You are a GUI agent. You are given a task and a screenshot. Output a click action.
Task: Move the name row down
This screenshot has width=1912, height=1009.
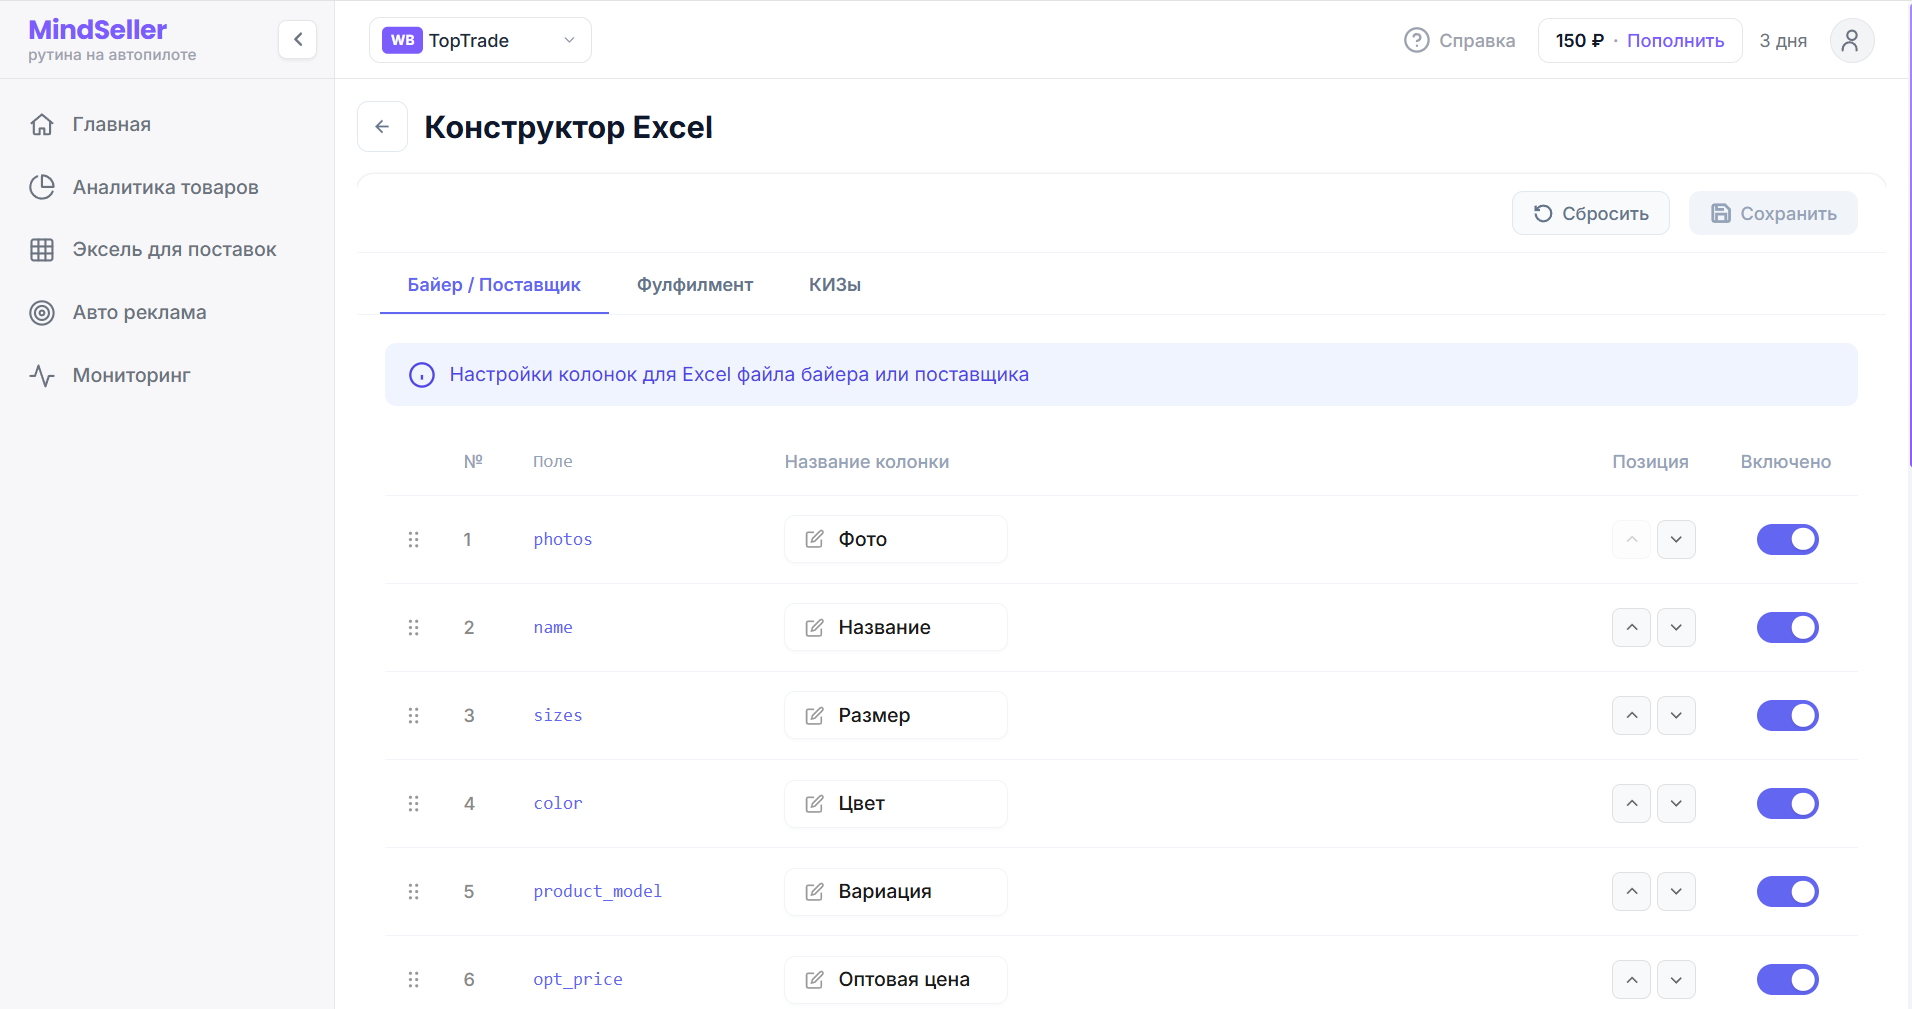coord(1676,627)
